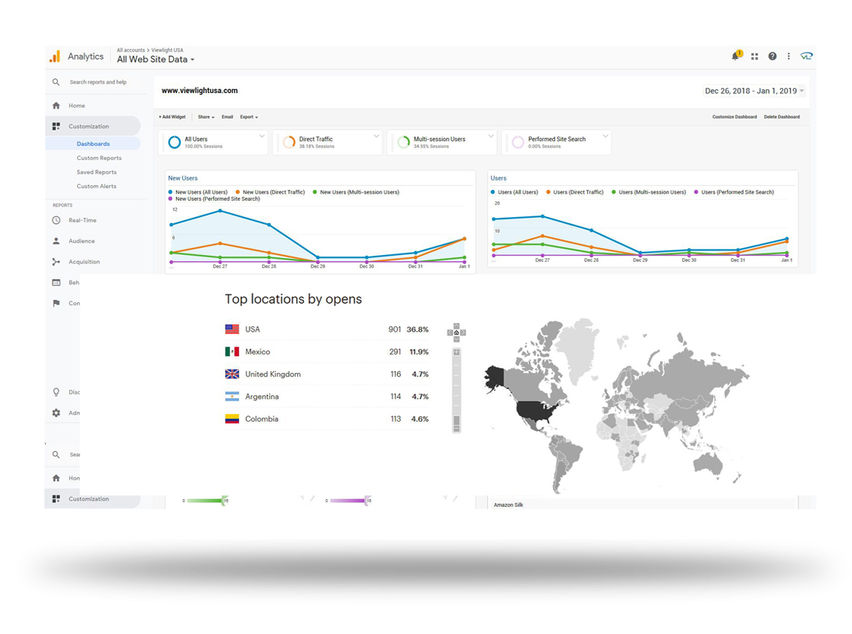Open the Real-Time clock icon report
Image resolution: width=852 pixels, height=634 pixels.
coord(56,220)
